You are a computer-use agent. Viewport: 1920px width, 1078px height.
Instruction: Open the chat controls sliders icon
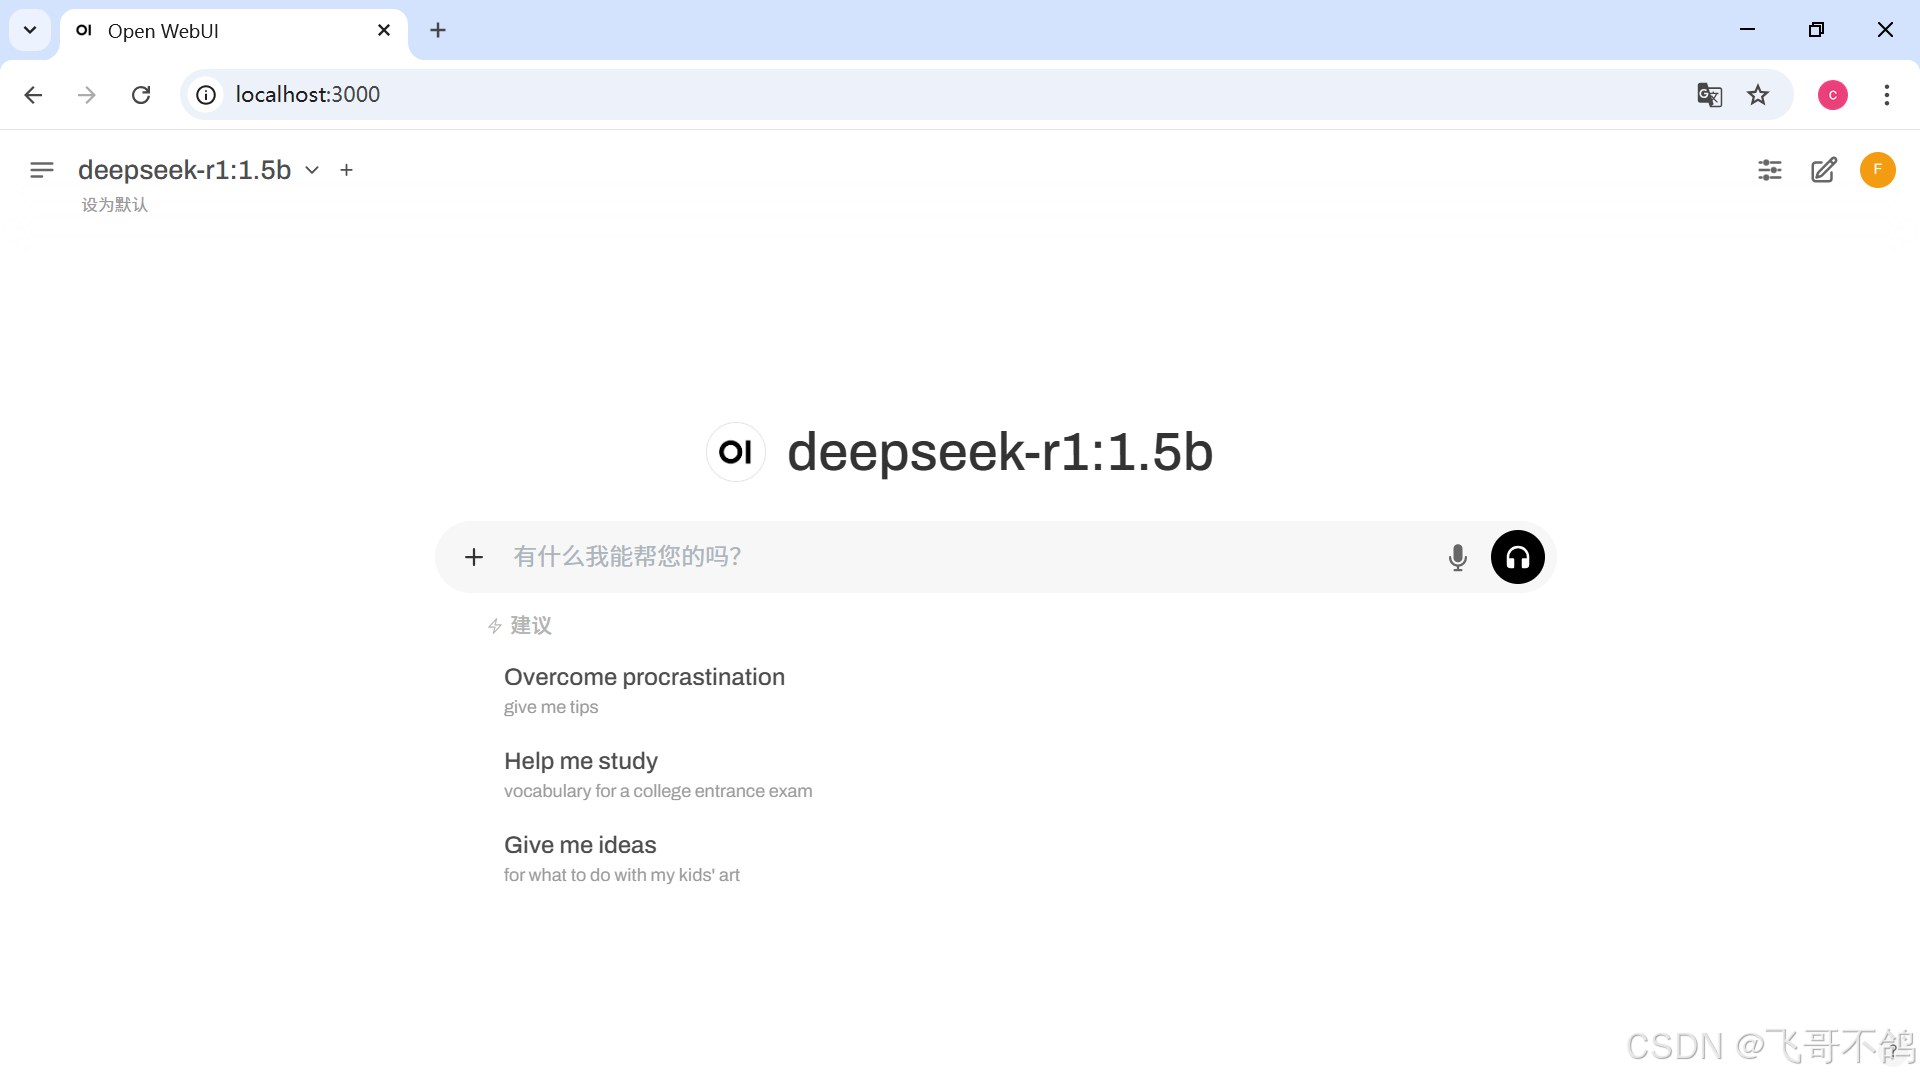pos(1770,170)
